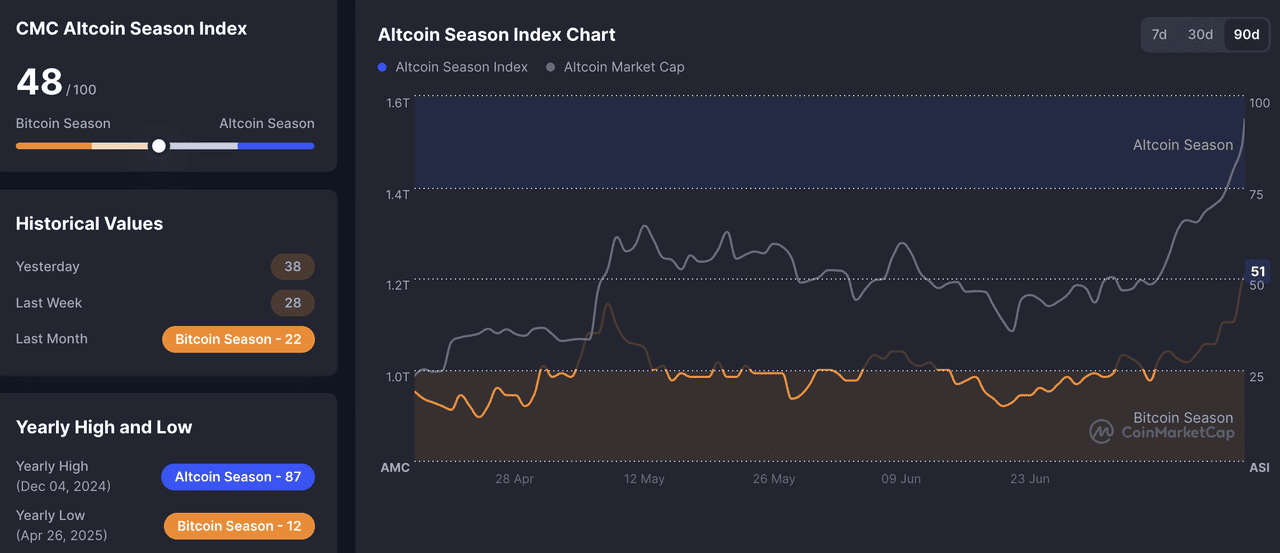
Task: Click the season index slider handle
Action: tap(158, 146)
